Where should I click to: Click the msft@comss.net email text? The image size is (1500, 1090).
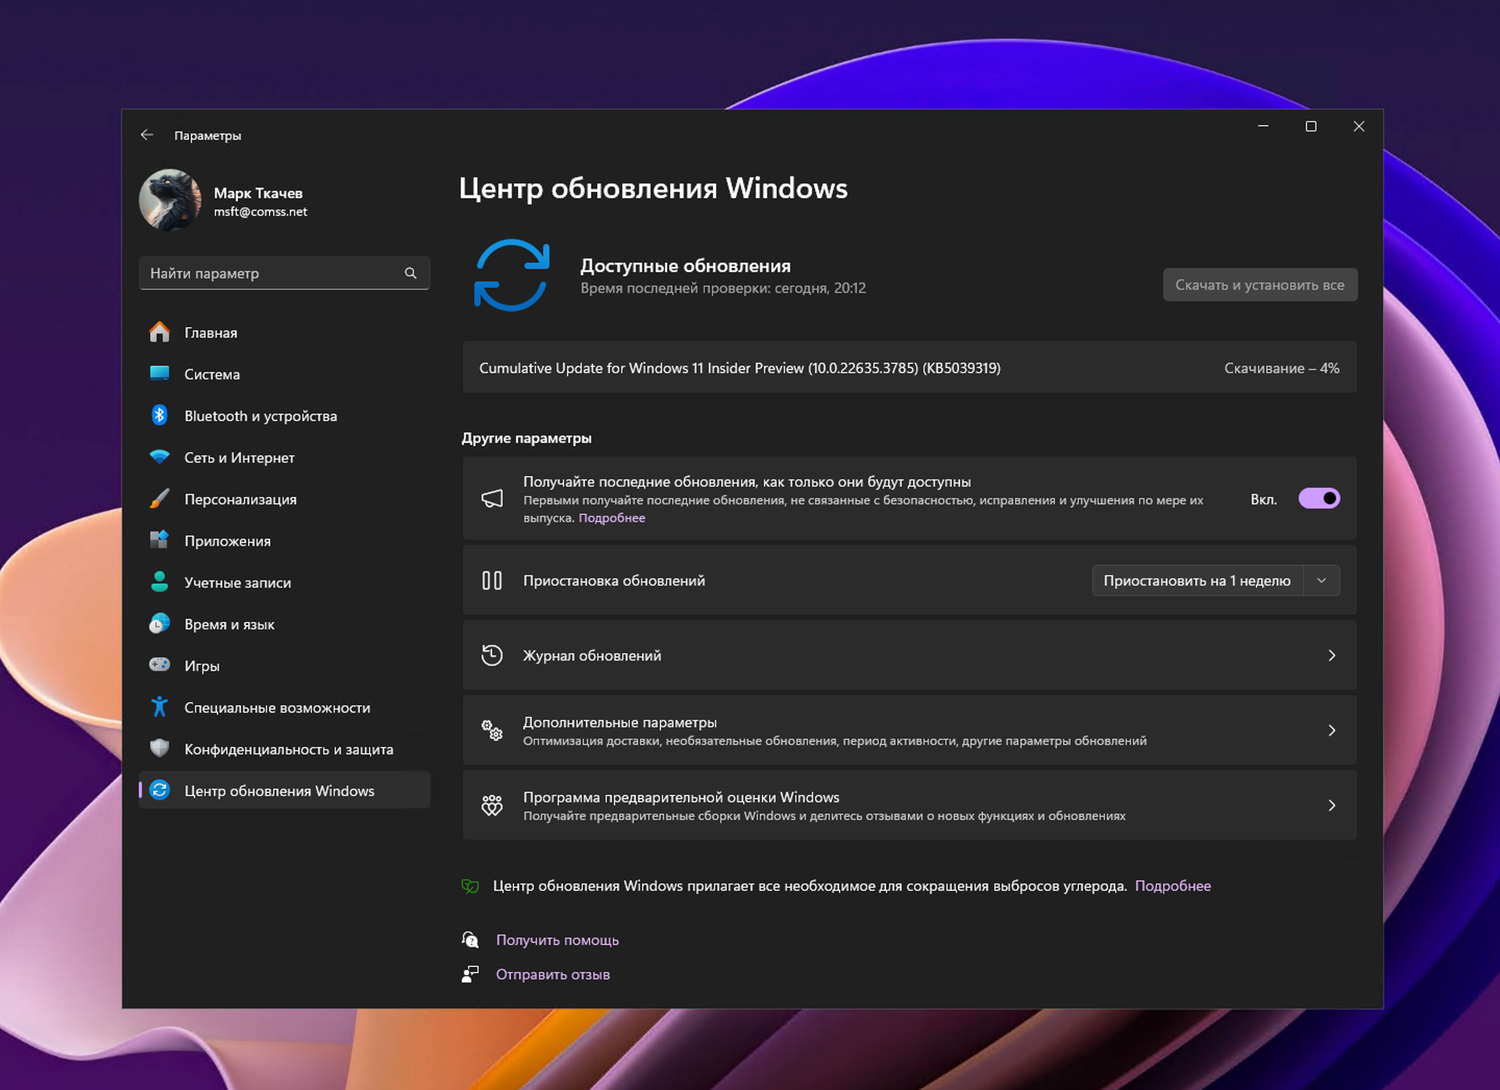(x=260, y=212)
